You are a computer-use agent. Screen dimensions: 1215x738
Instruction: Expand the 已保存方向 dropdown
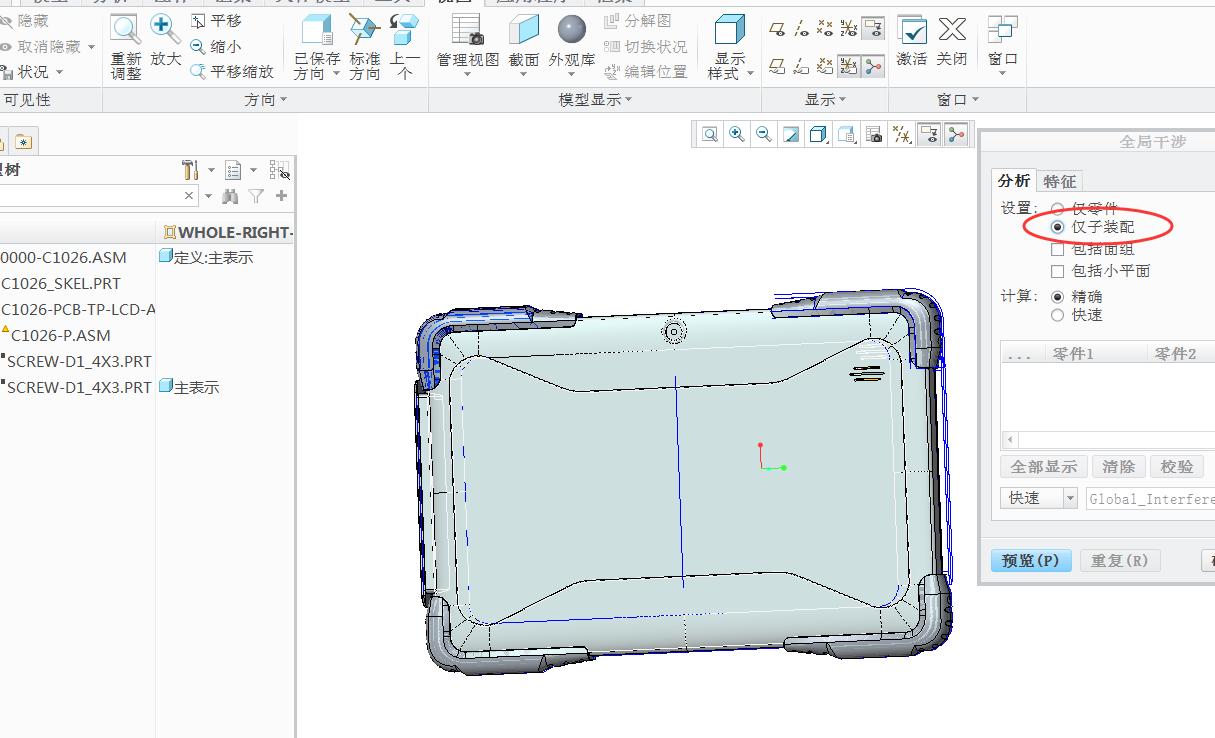pos(336,74)
